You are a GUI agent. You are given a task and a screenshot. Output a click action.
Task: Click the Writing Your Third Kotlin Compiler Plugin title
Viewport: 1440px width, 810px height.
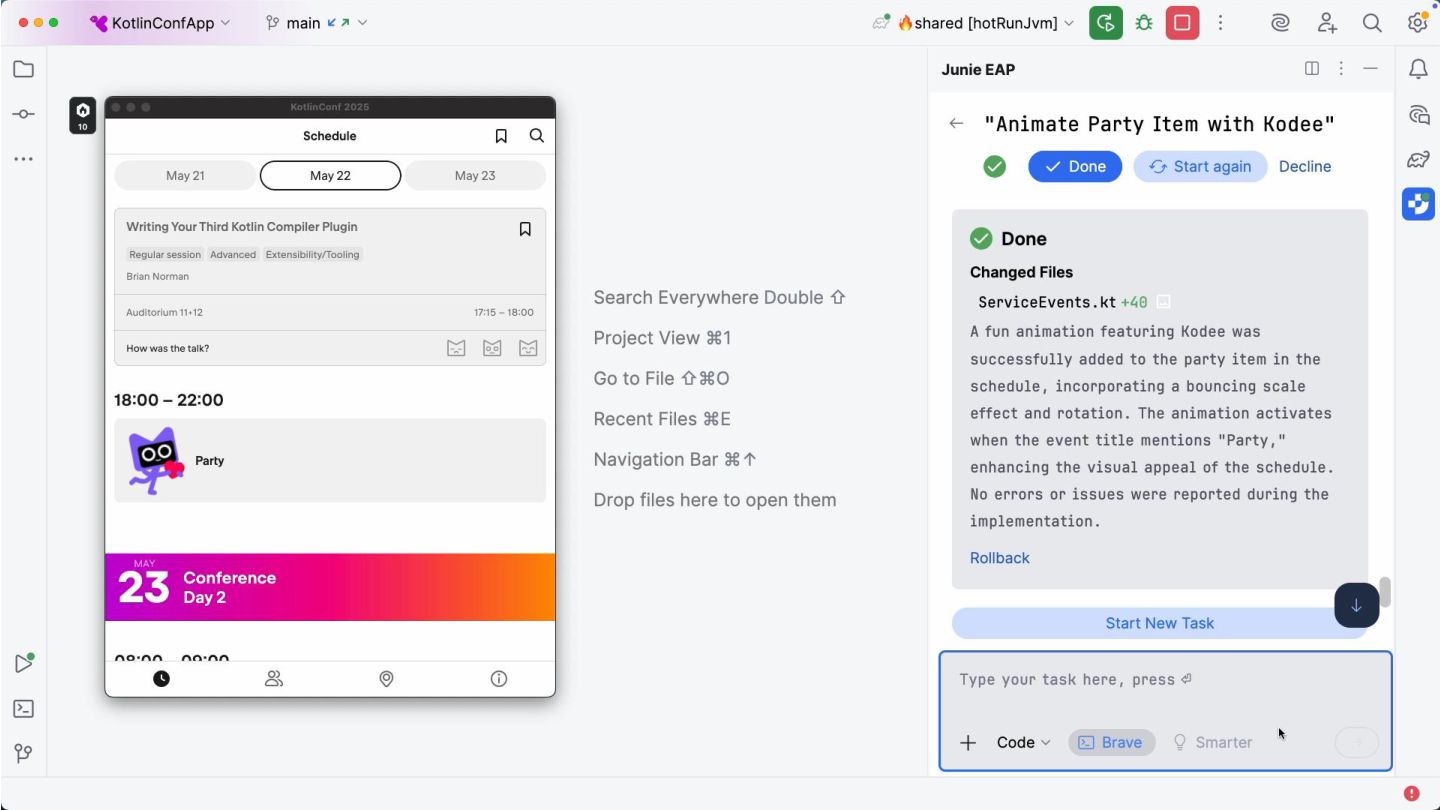pyautogui.click(x=242, y=227)
